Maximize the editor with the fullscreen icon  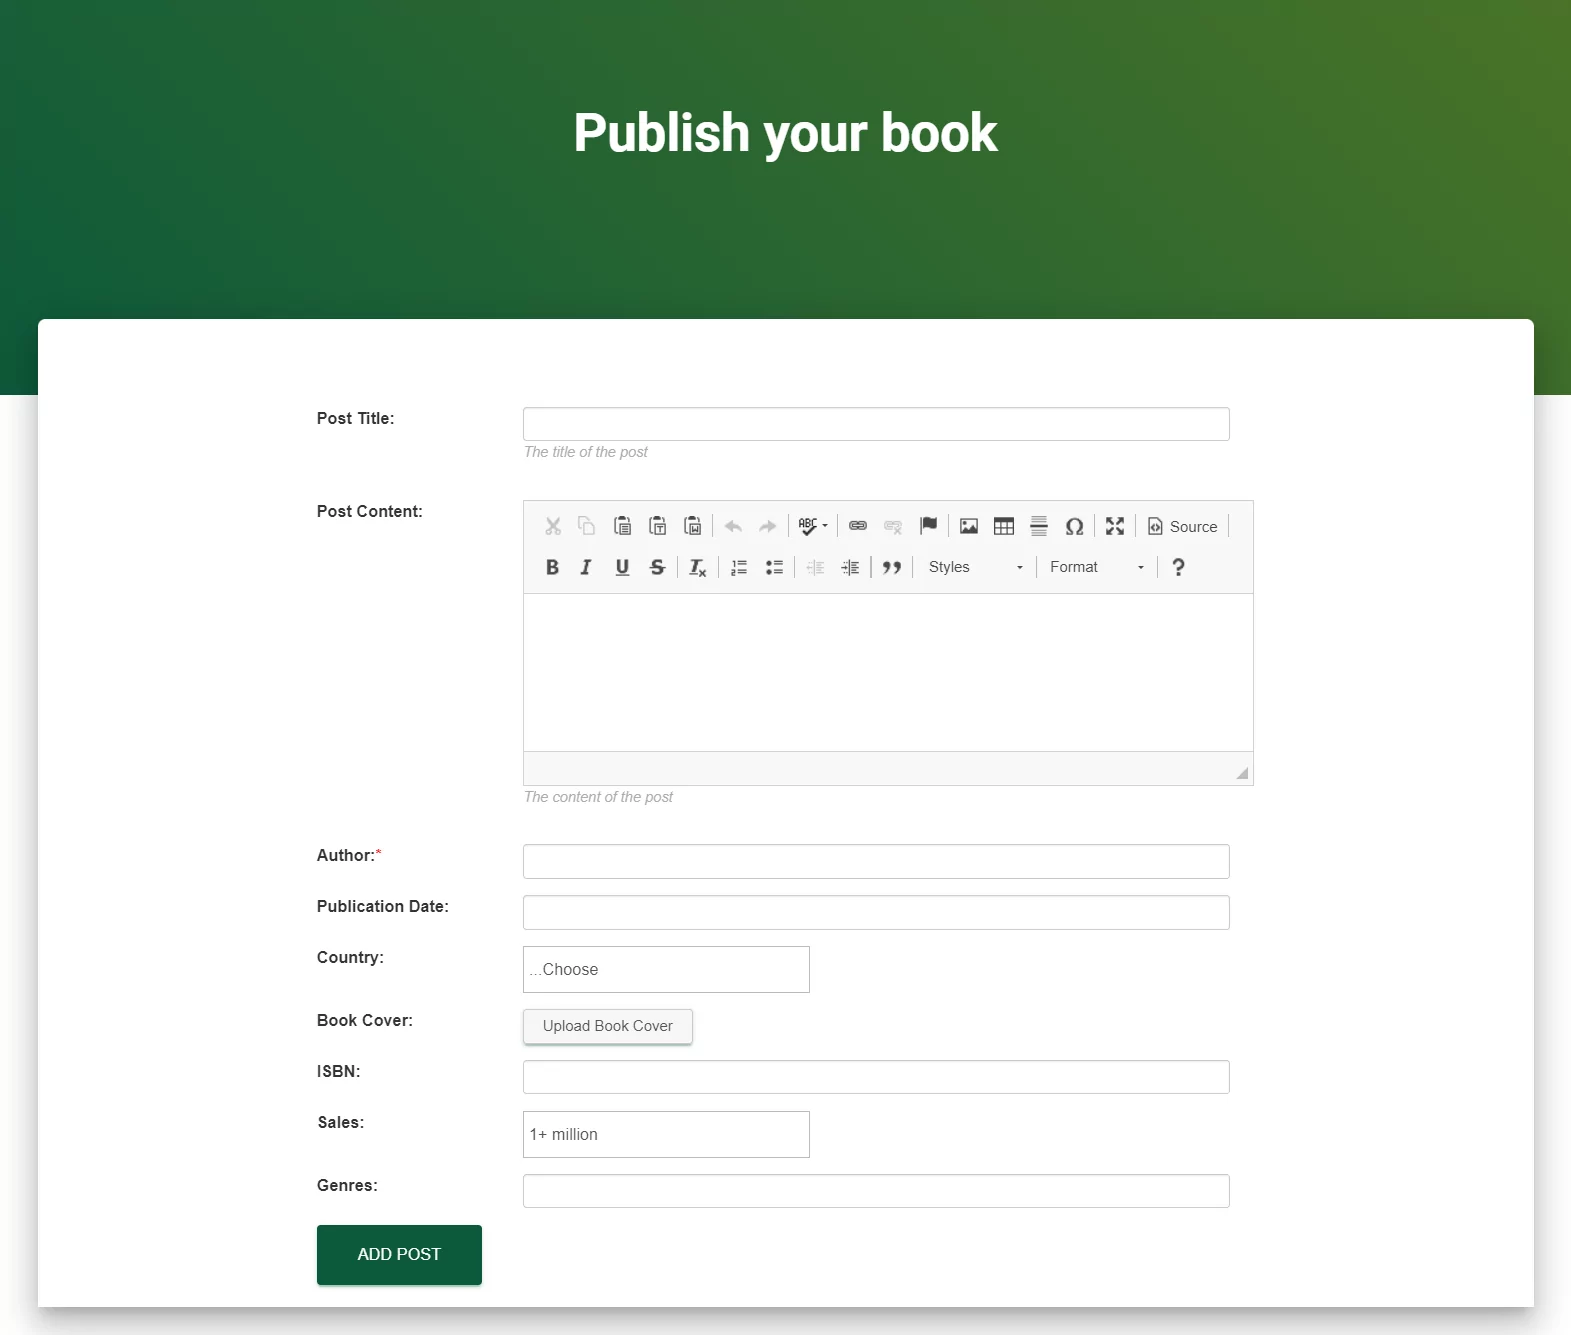click(x=1115, y=526)
